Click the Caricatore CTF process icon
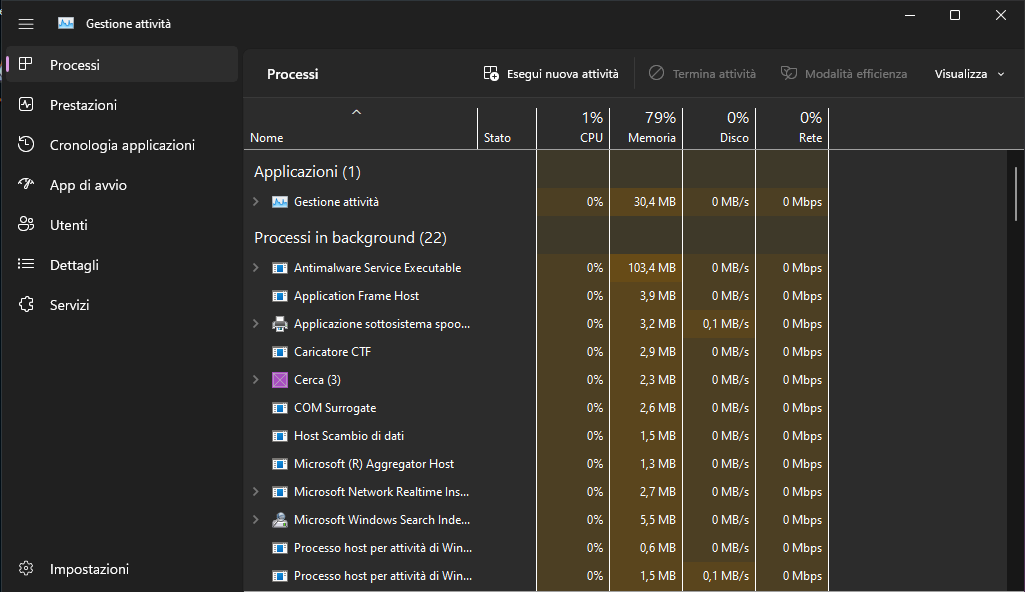 pos(280,352)
